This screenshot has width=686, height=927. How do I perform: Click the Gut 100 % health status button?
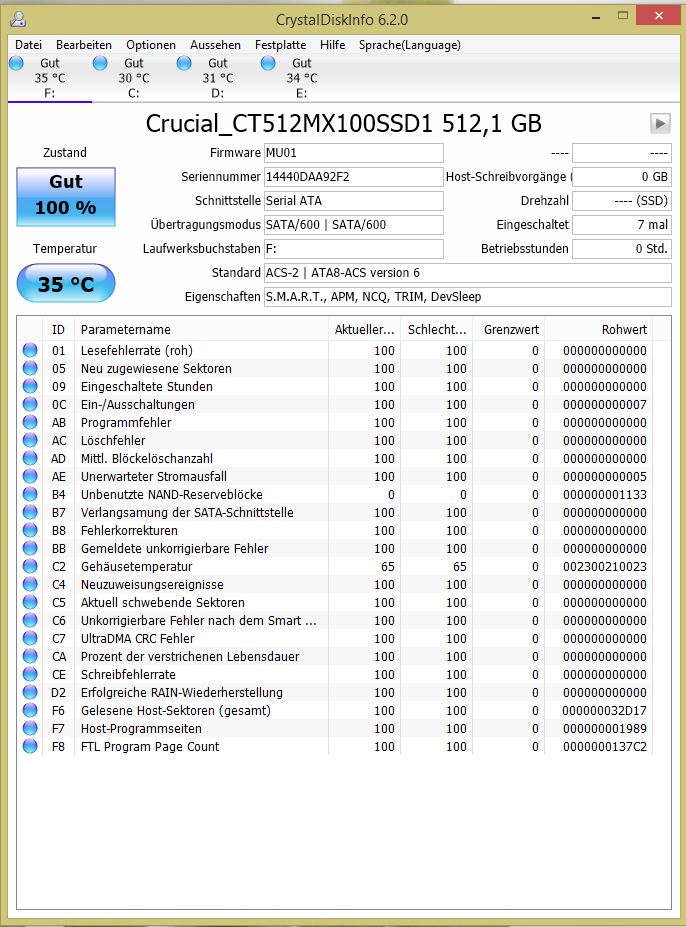(66, 197)
